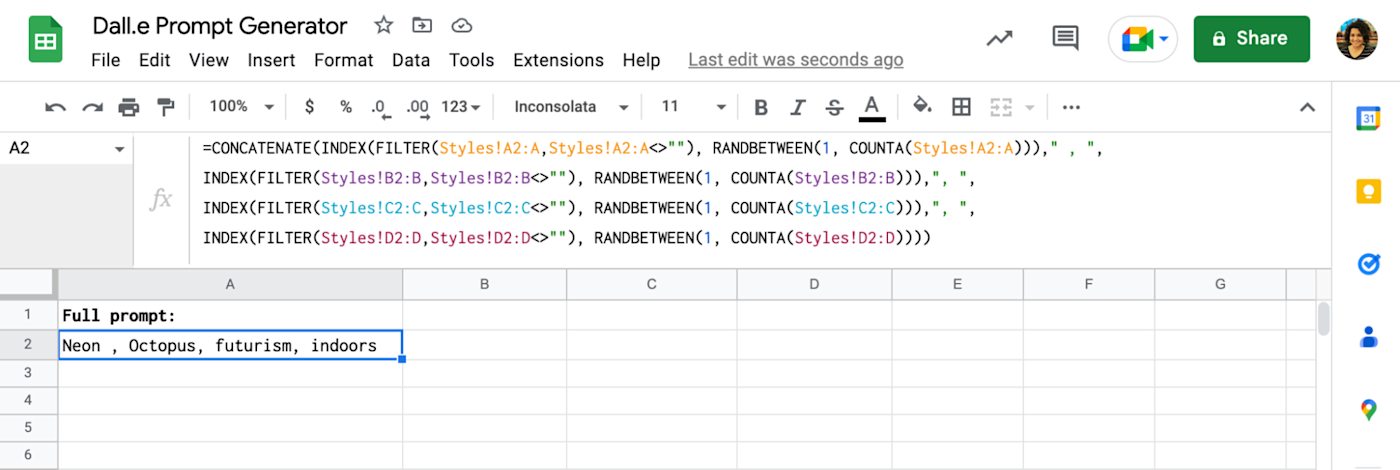The width and height of the screenshot is (1400, 470).
Task: Open the Data menu
Action: click(411, 60)
